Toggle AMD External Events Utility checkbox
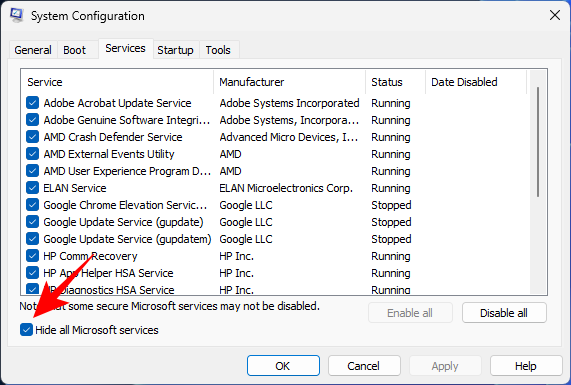Screen dimensions: 571x385 click(x=32, y=154)
